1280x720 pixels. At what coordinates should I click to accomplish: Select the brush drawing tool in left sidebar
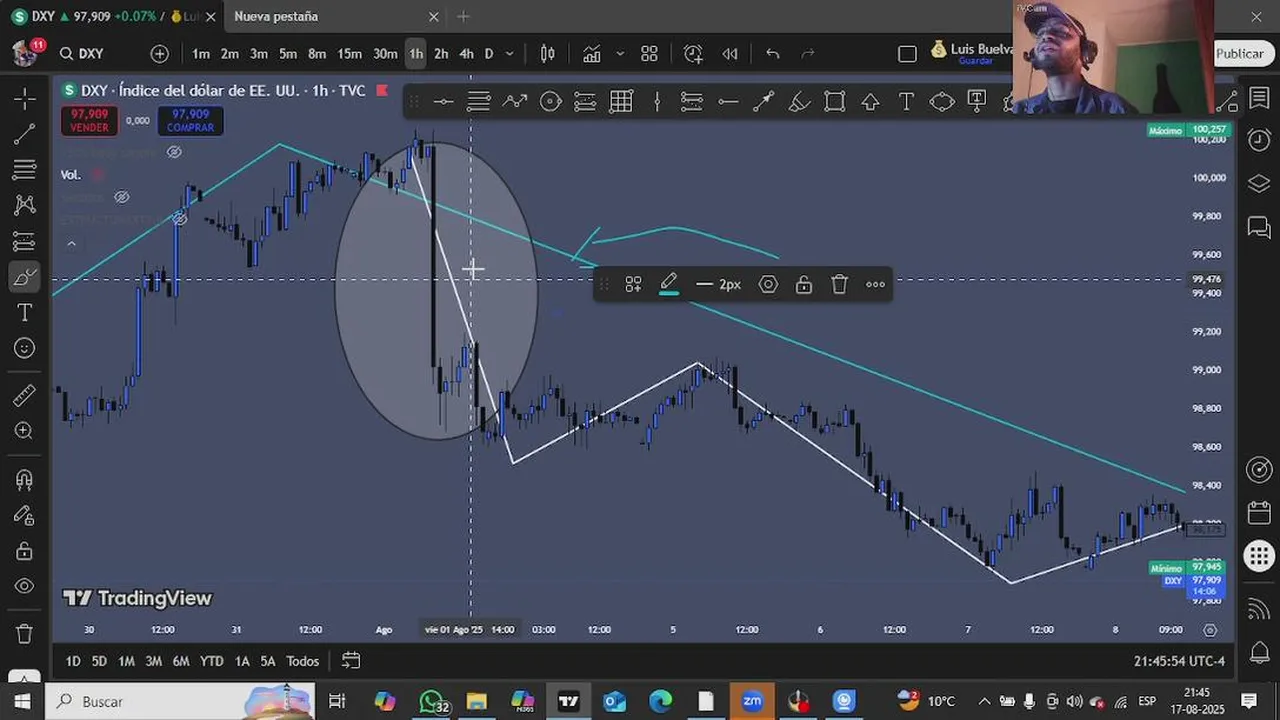25,277
